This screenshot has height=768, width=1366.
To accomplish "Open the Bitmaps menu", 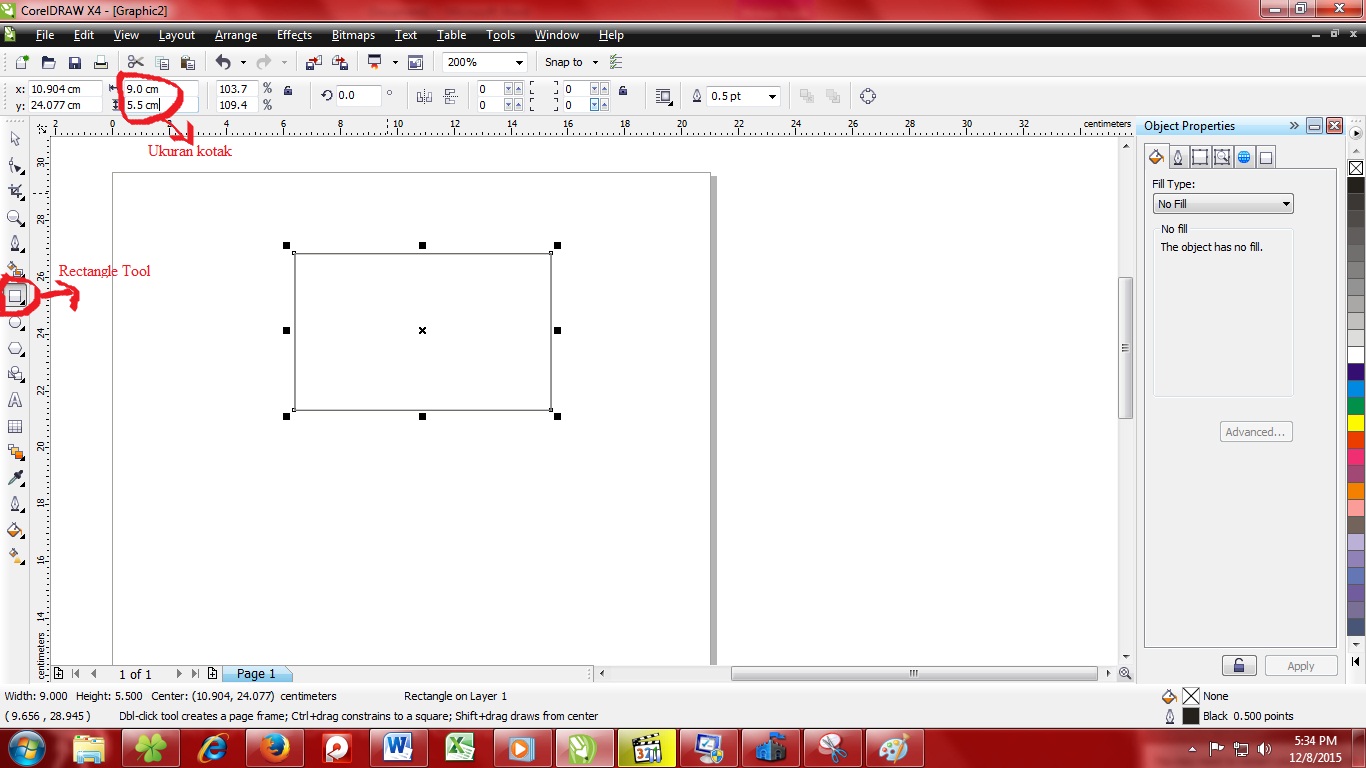I will (x=353, y=35).
